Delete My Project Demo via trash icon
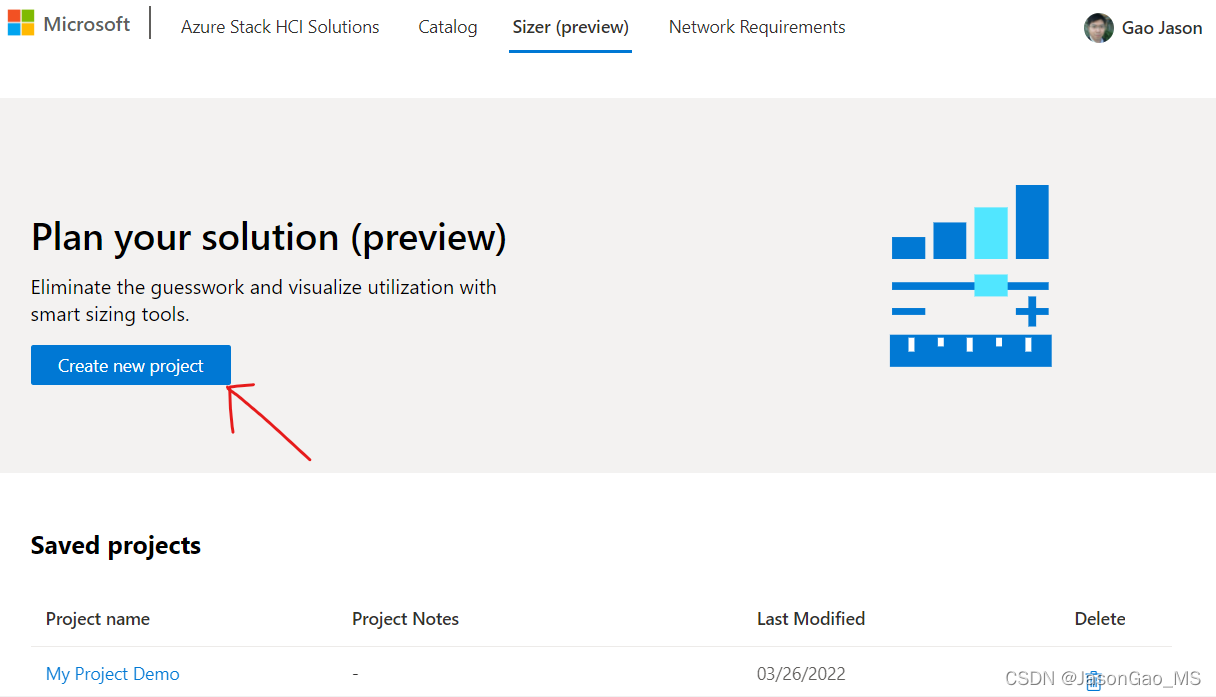Viewport: 1216px width, 697px height. coord(1093,681)
